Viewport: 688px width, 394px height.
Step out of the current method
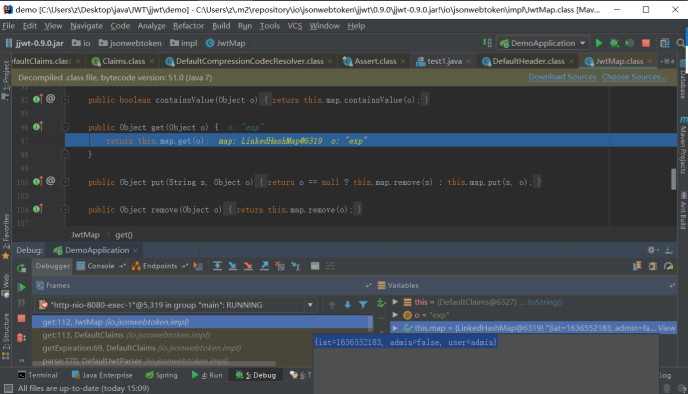[x=264, y=266]
